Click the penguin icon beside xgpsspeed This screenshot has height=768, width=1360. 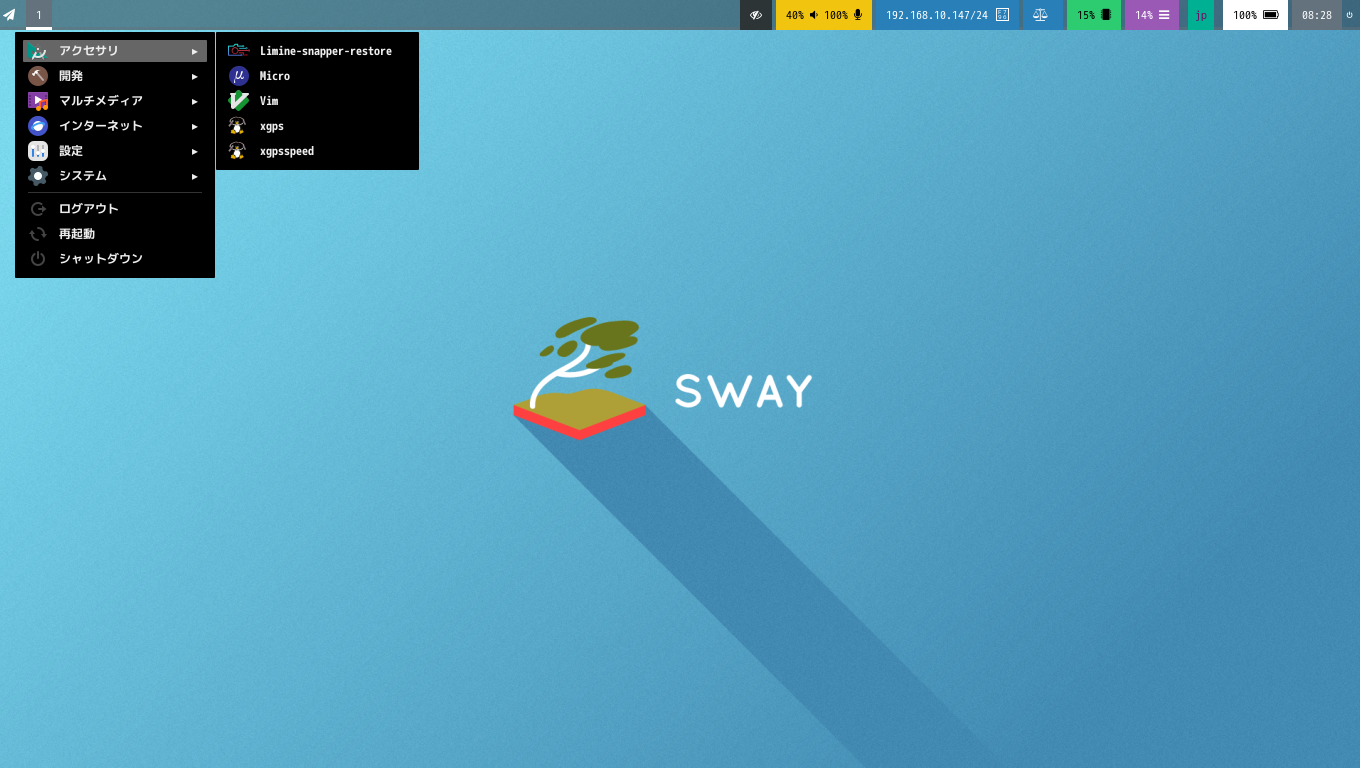(237, 151)
